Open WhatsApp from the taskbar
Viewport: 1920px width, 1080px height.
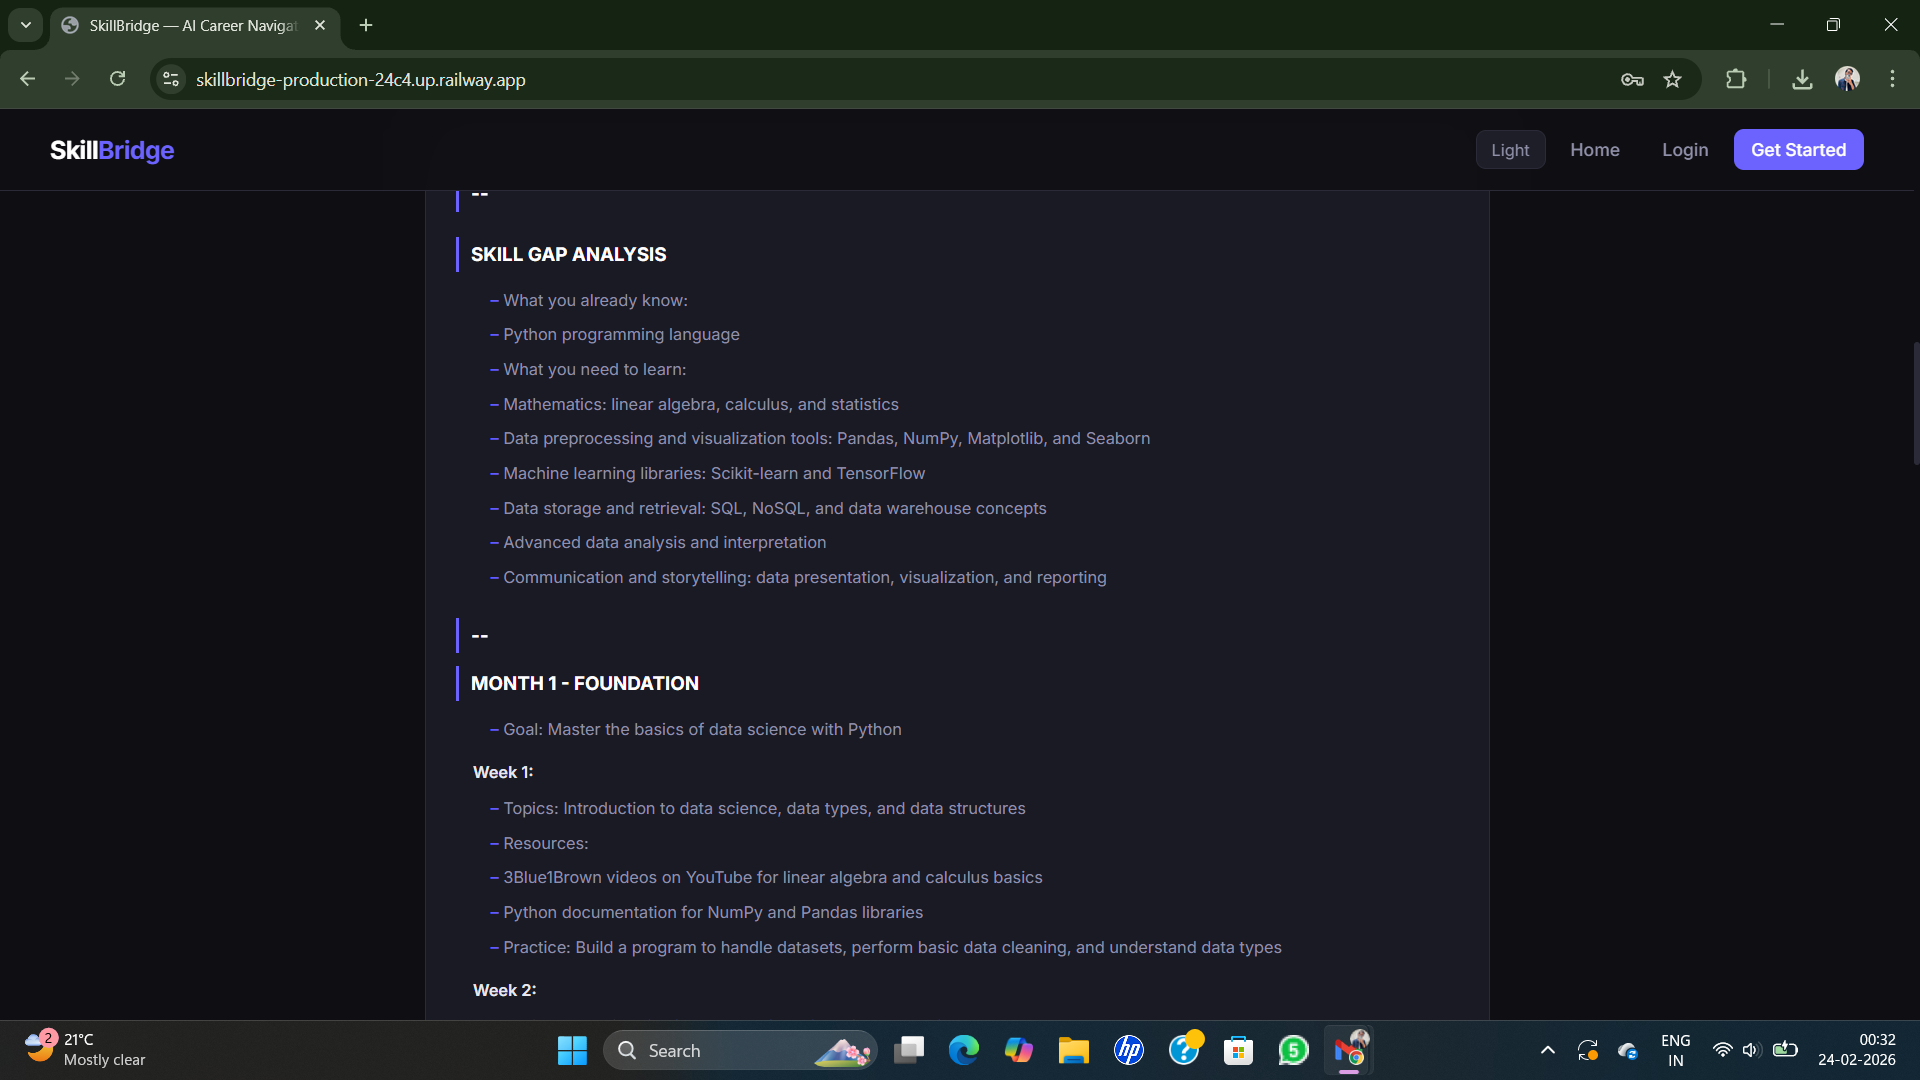click(1292, 1050)
